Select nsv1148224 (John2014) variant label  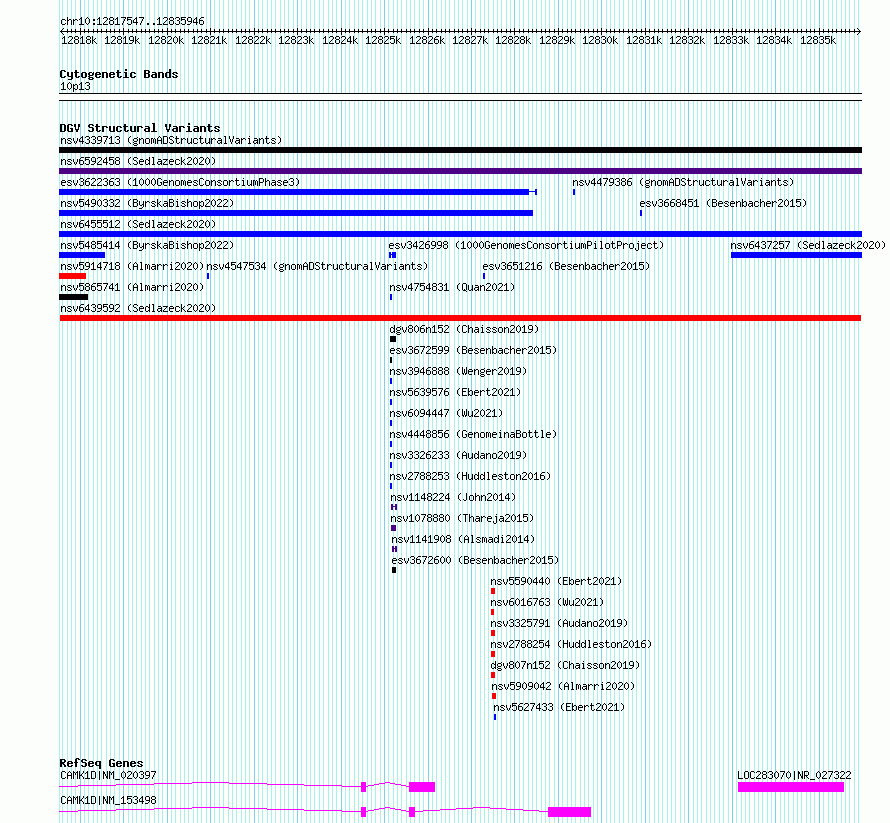453,497
